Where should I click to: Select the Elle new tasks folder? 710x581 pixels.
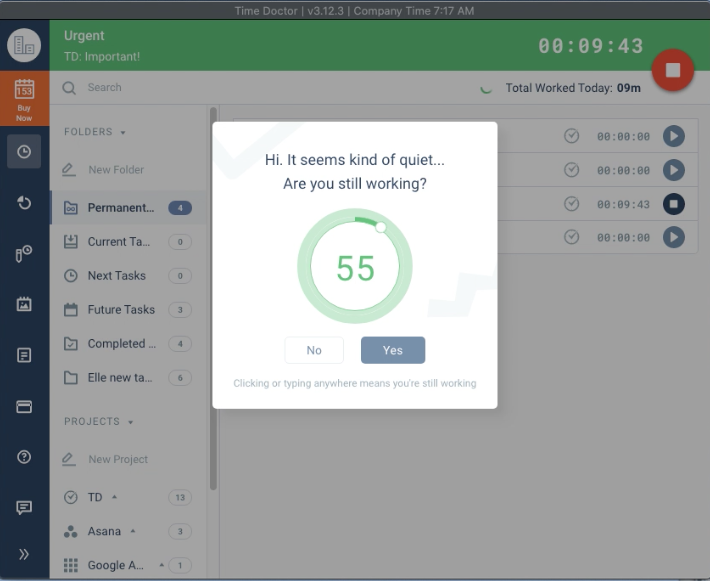(x=128, y=378)
